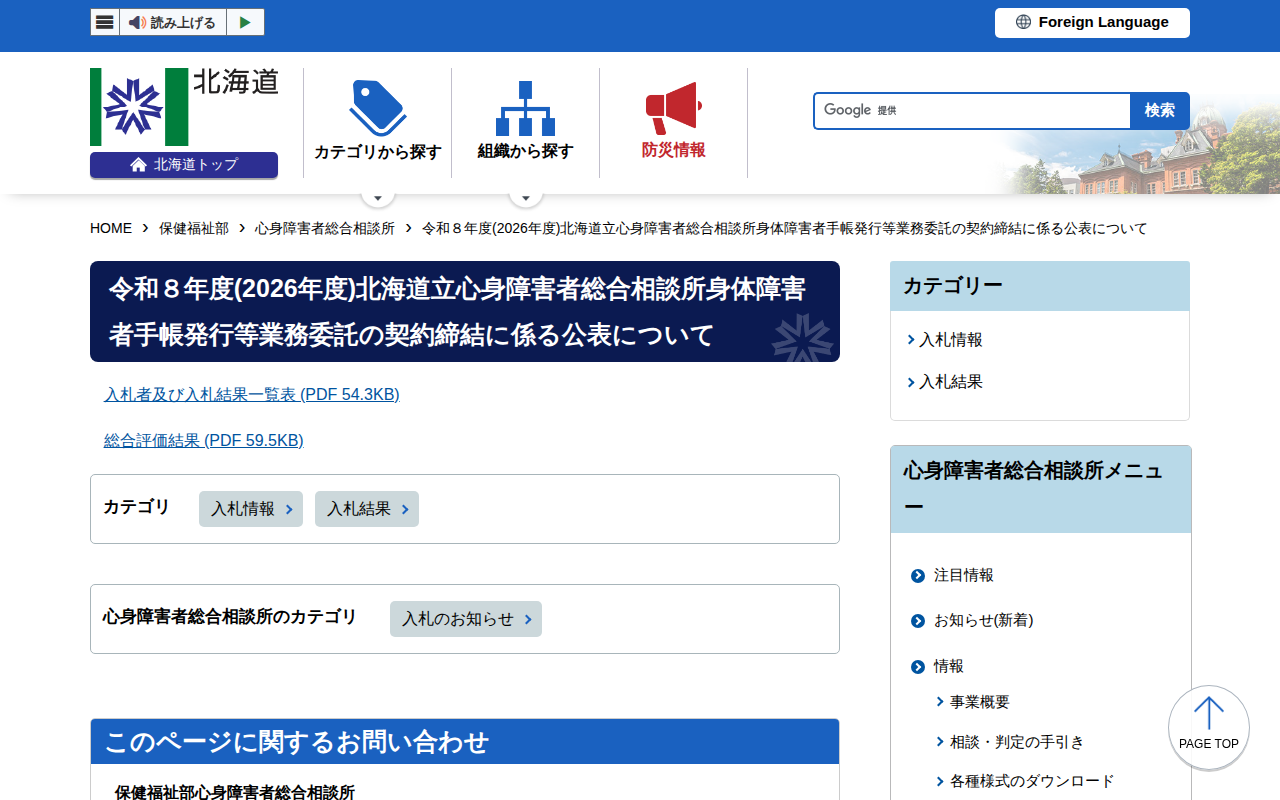1280x800 pixels.
Task: Click the 検索 search button
Action: [1160, 110]
